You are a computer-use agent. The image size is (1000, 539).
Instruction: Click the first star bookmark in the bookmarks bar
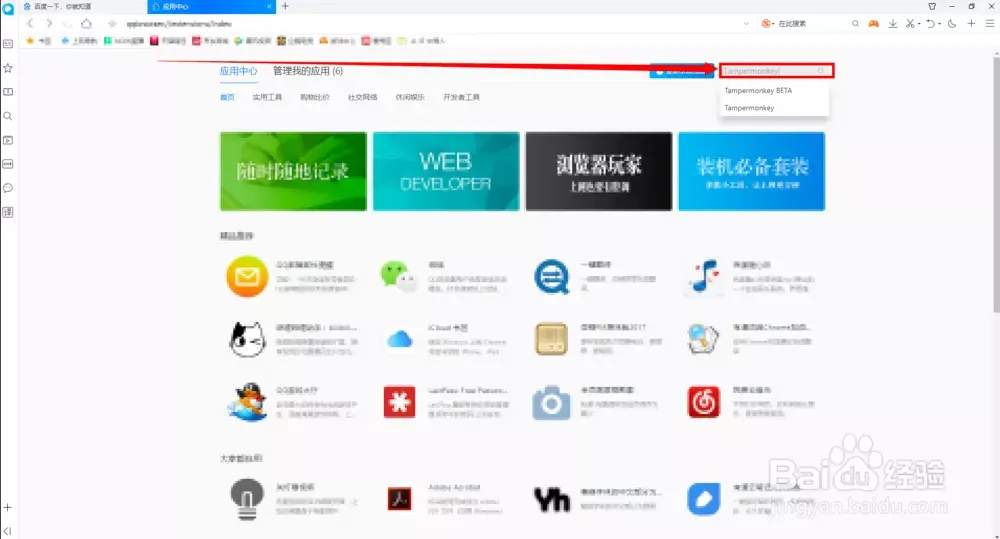coord(29,40)
